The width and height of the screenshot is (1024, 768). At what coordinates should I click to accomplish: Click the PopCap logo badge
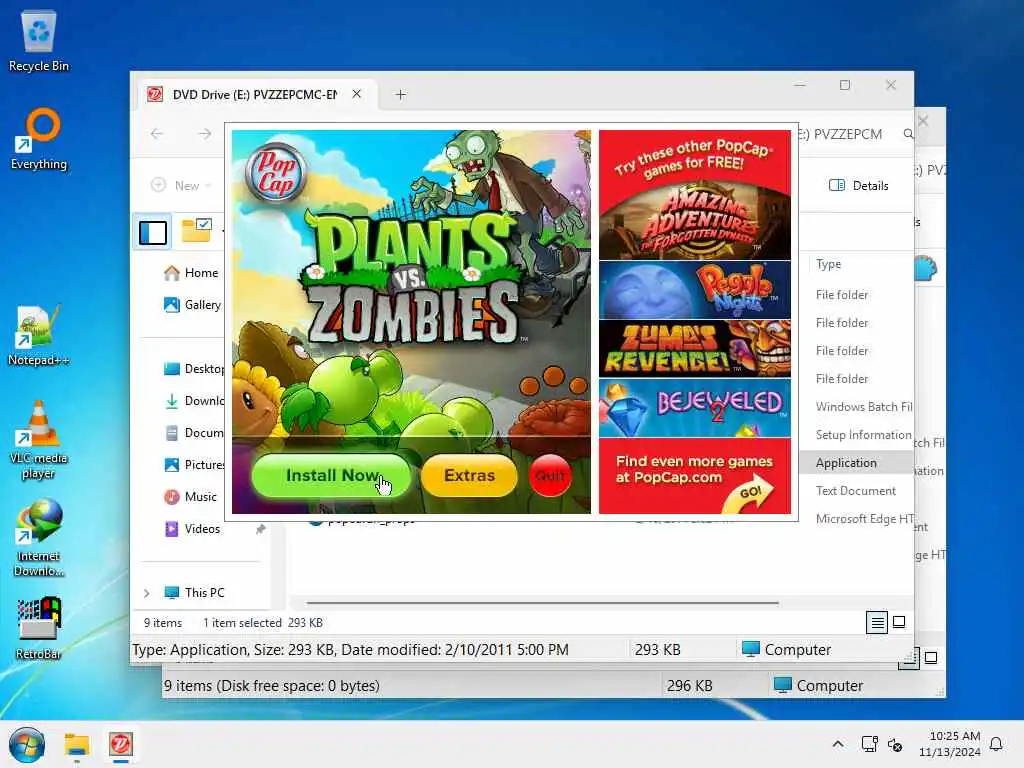tap(276, 174)
